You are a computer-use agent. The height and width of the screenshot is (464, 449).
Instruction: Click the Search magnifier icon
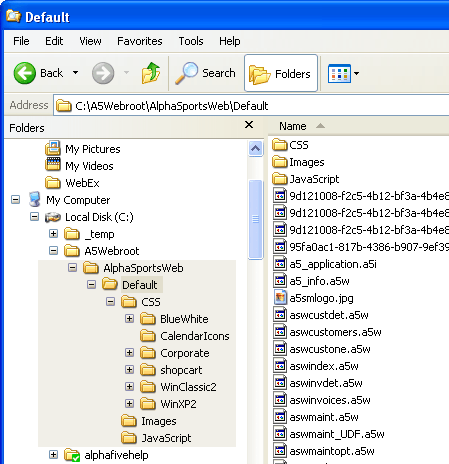186,73
